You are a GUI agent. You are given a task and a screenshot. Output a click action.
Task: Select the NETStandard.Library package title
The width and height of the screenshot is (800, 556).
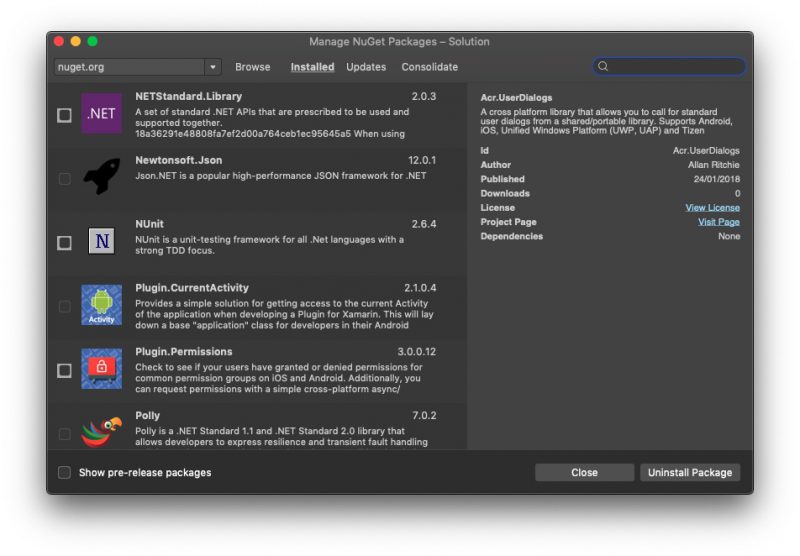tap(188, 96)
